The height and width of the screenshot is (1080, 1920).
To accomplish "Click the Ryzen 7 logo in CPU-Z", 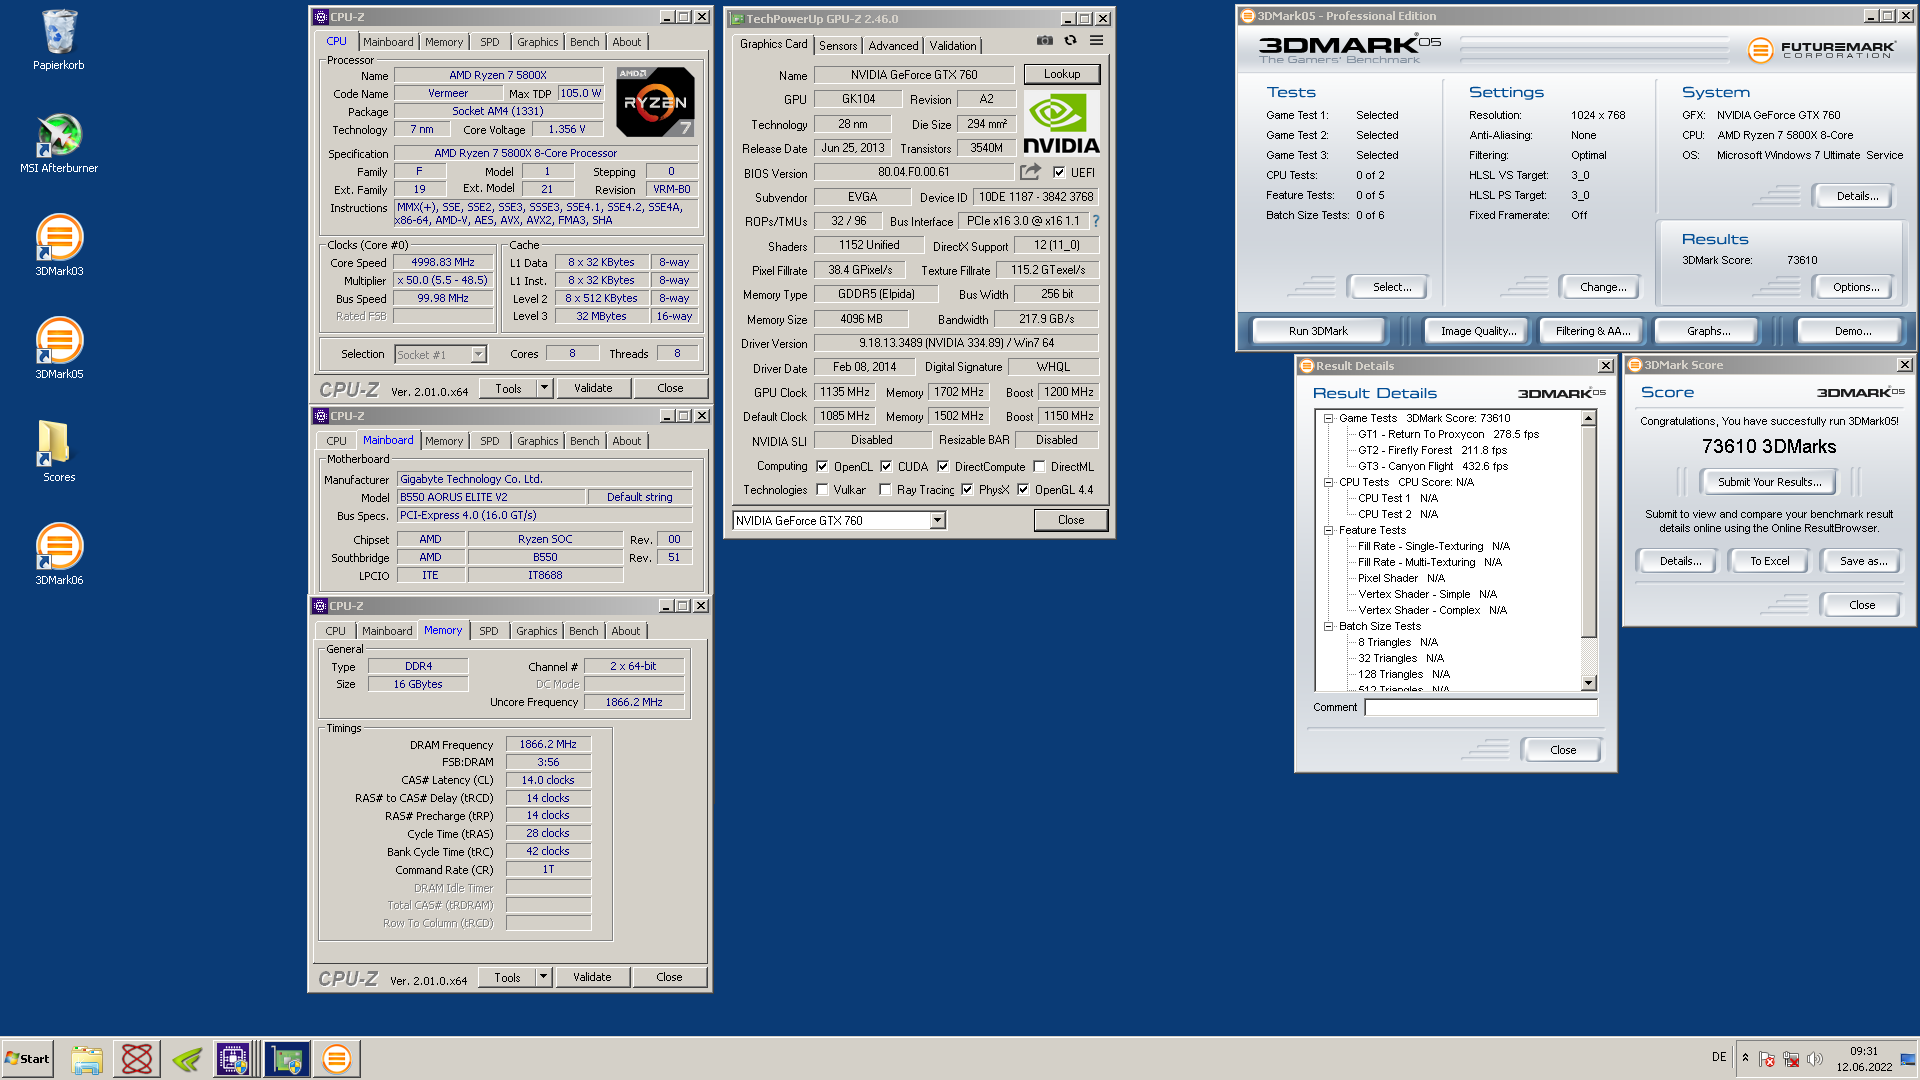I will pos(655,102).
